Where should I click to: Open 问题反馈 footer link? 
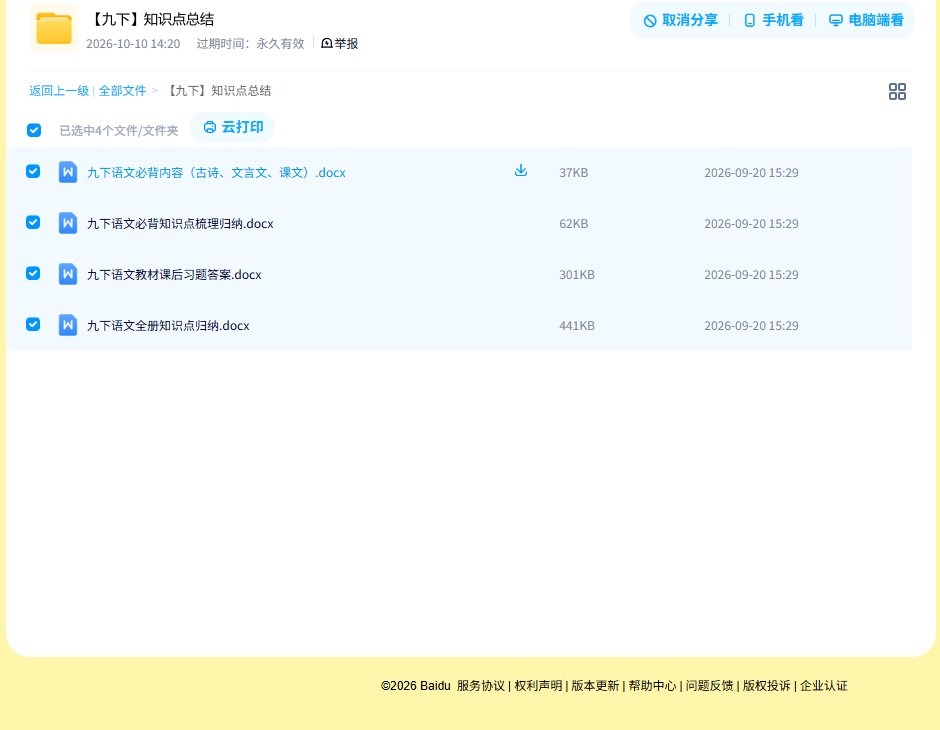(709, 686)
